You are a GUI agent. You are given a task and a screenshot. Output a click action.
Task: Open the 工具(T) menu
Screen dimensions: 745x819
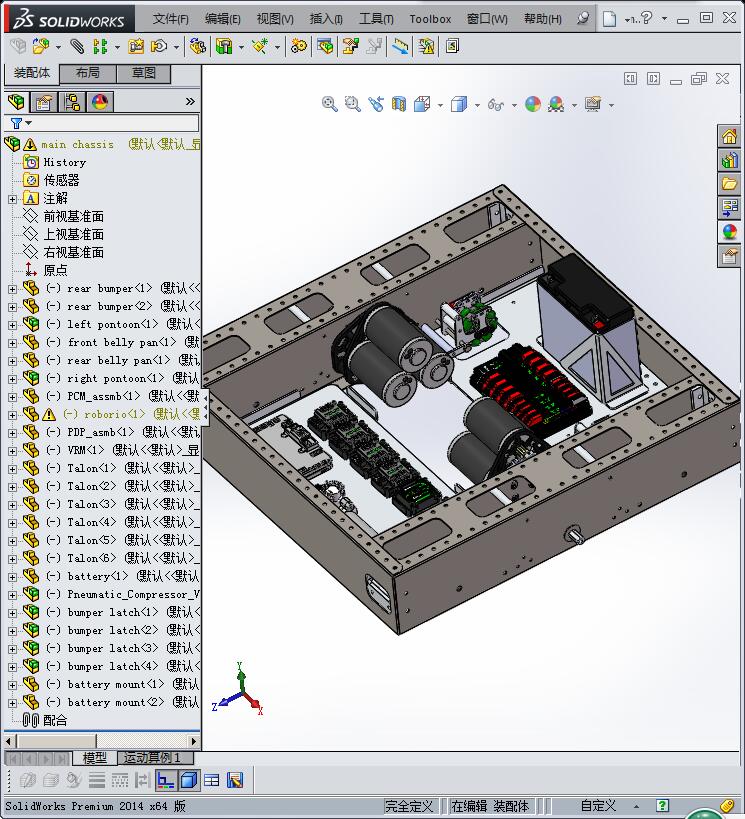376,19
